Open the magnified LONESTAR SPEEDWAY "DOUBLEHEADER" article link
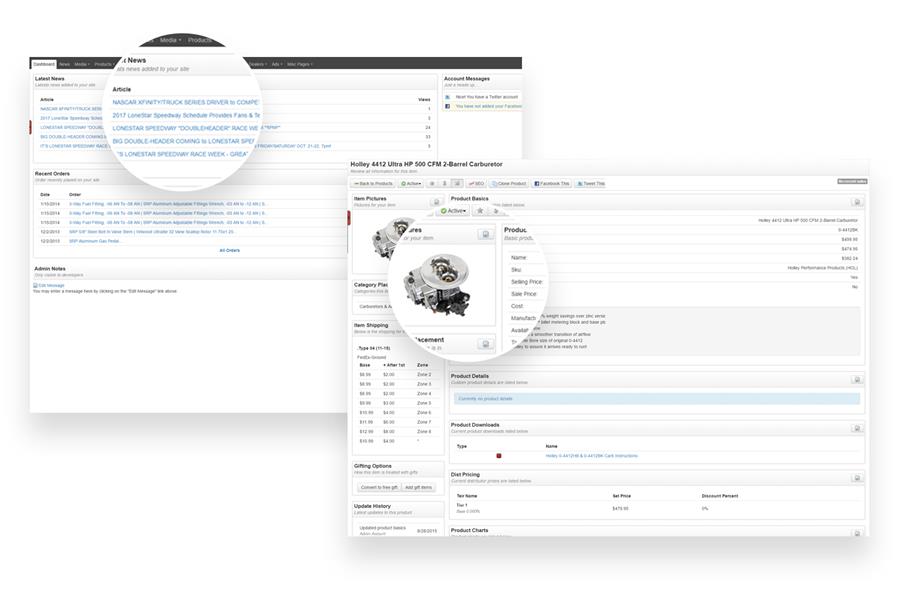 (187, 128)
